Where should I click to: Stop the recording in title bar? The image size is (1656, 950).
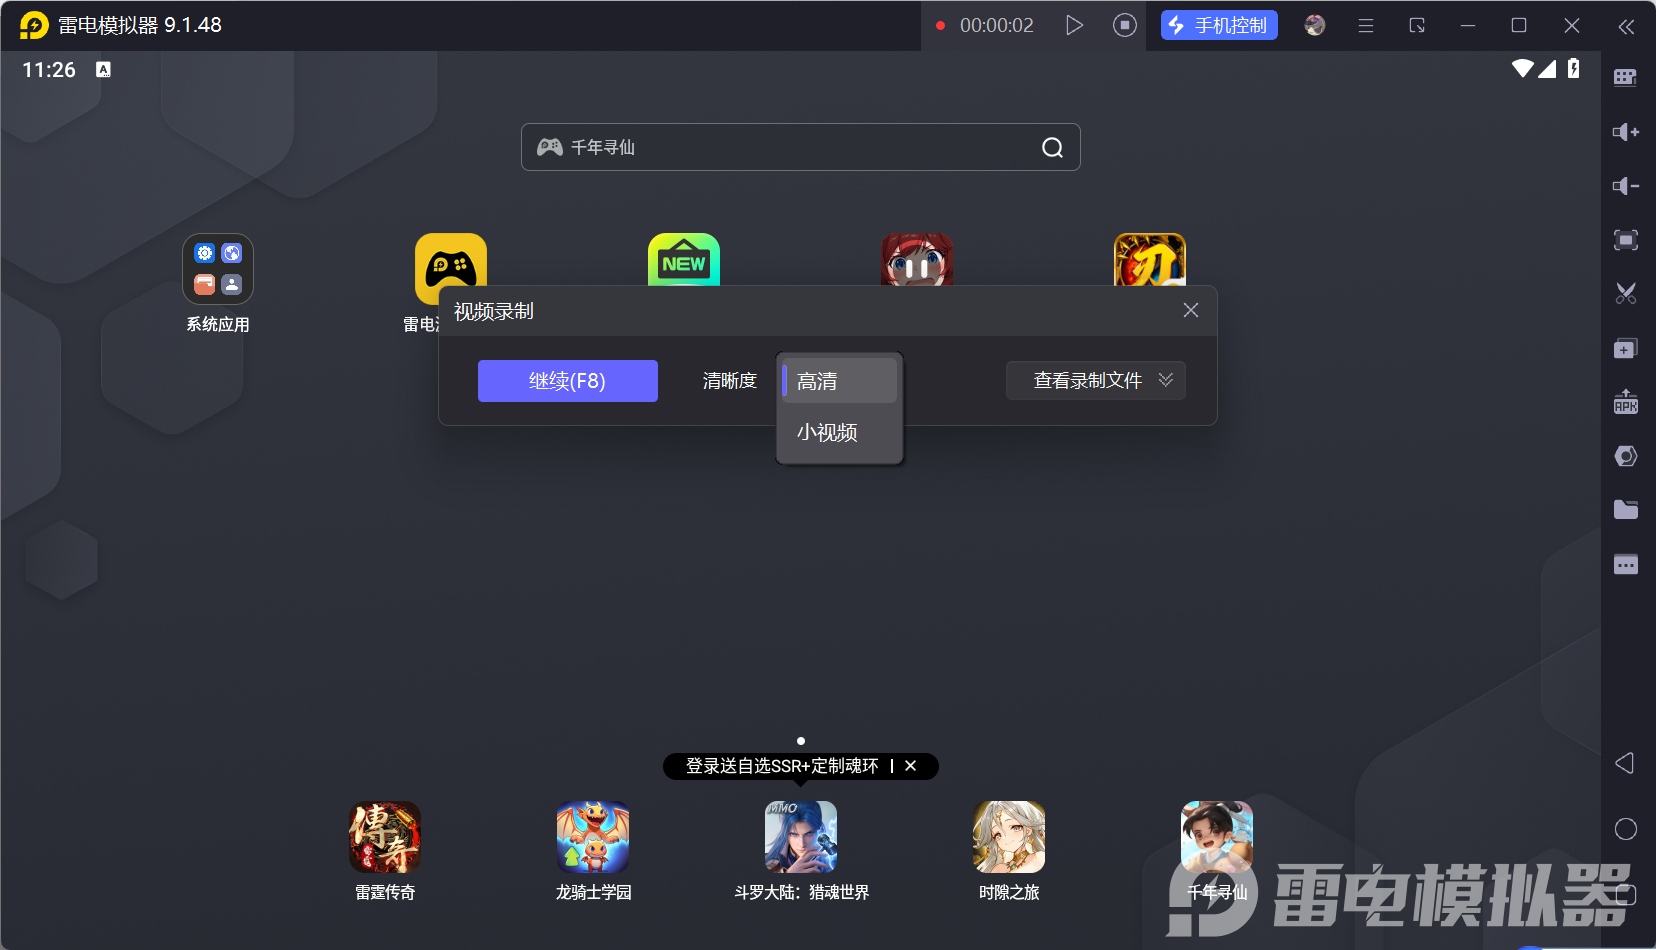(x=1124, y=25)
